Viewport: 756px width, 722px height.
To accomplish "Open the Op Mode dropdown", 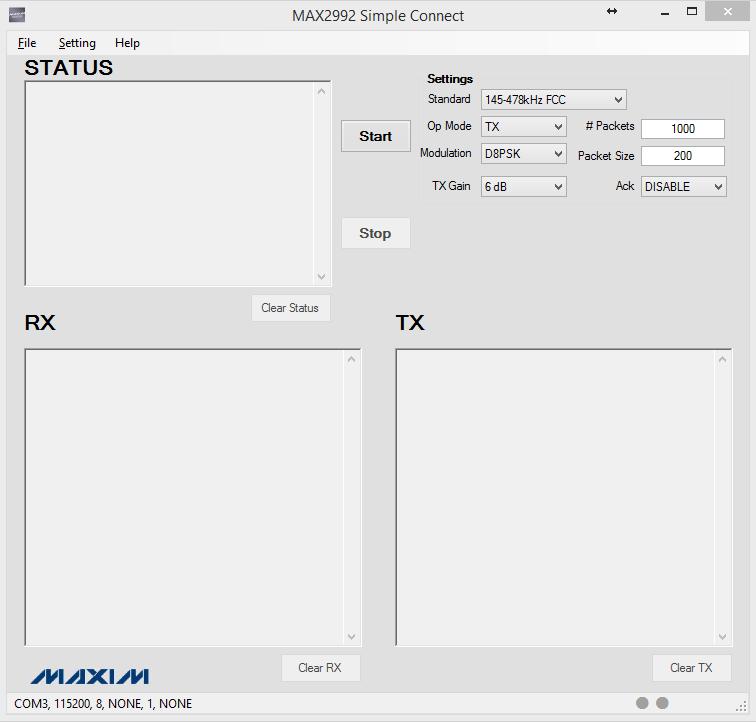I will (524, 127).
